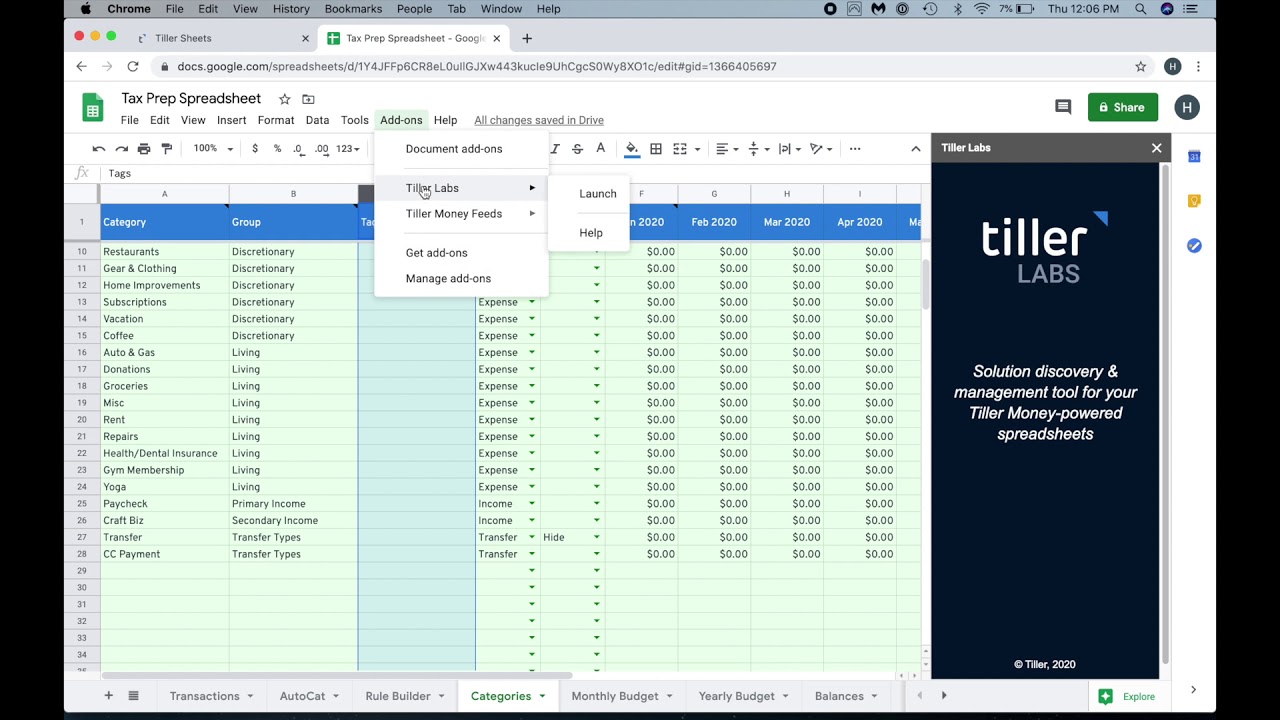Close the Tiller Labs sidebar
The width and height of the screenshot is (1280, 720).
coord(1157,148)
